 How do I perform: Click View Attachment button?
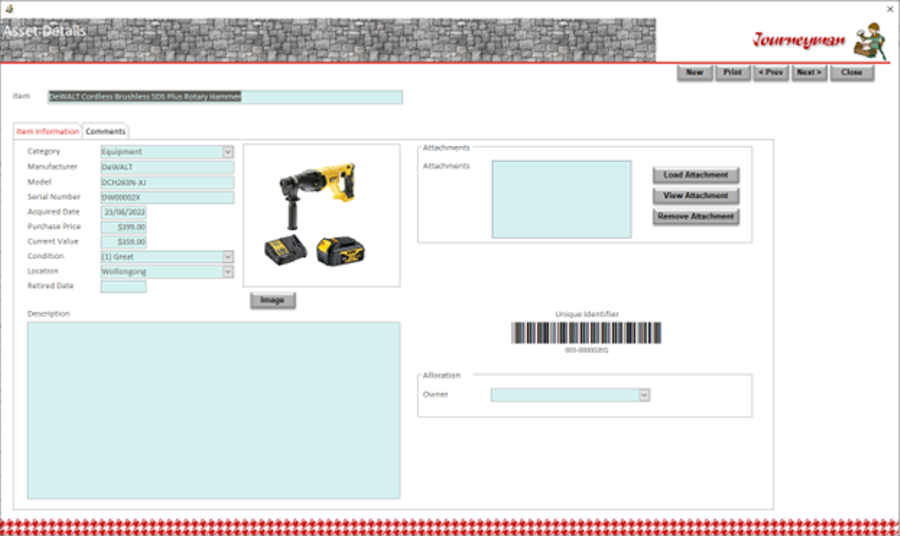tap(696, 196)
